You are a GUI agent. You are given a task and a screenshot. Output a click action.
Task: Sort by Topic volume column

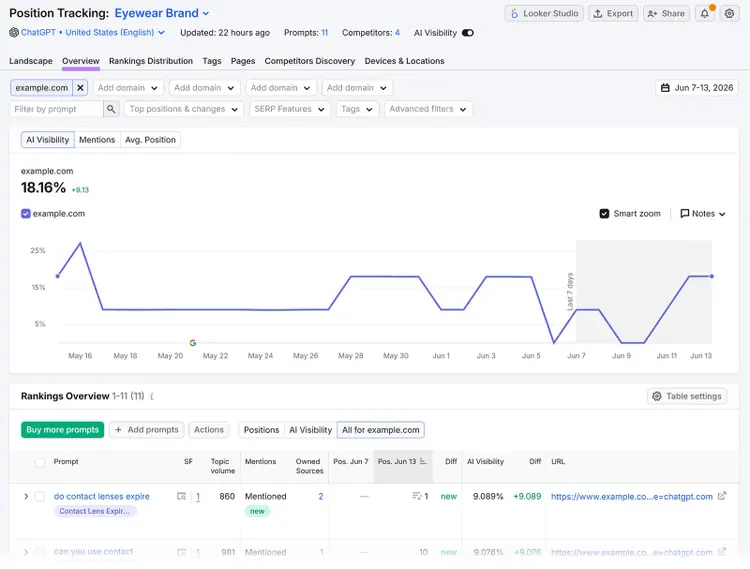(222, 466)
